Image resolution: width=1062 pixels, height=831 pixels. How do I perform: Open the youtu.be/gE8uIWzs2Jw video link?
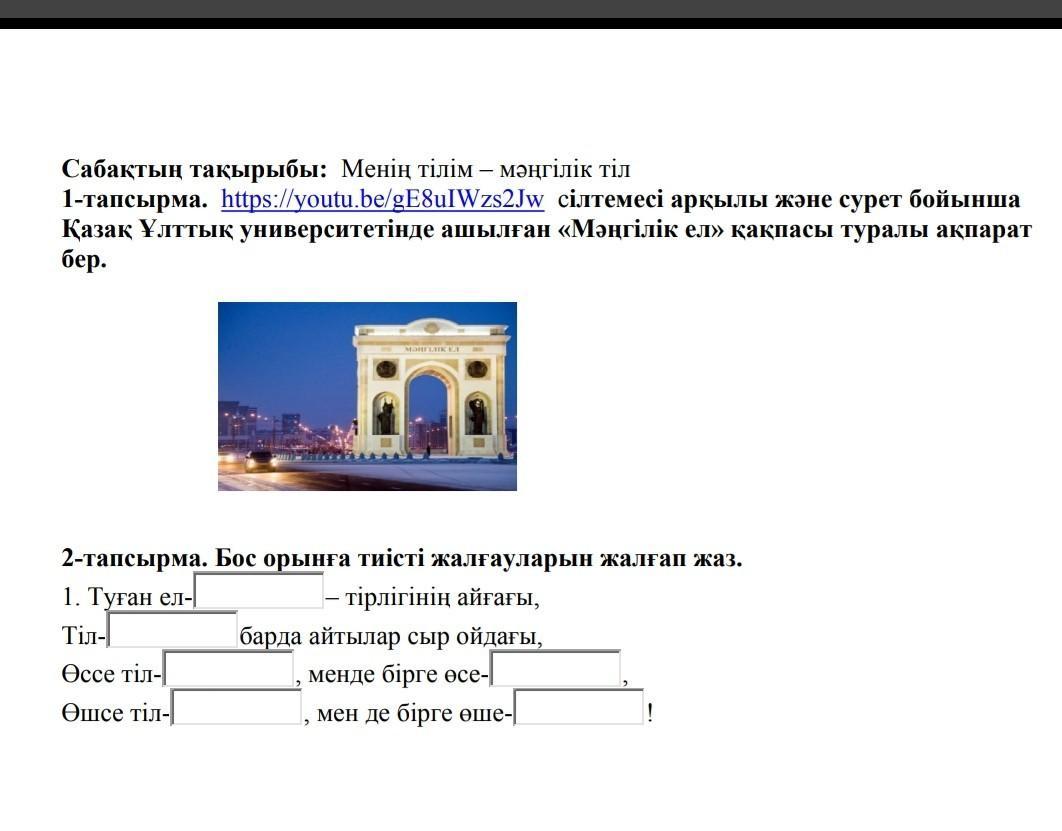[x=382, y=199]
